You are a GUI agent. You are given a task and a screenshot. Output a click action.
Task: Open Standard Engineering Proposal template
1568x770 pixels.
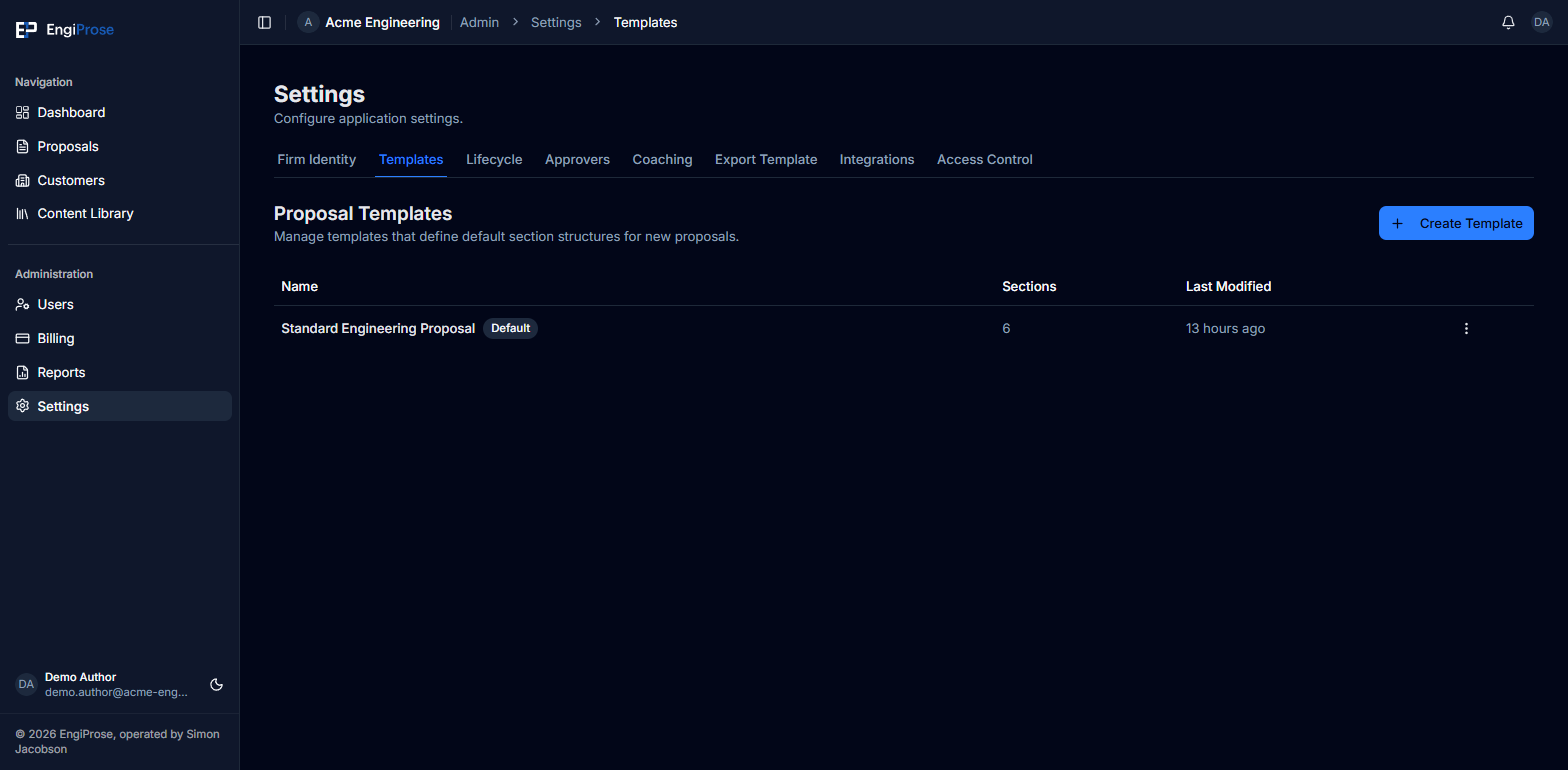click(x=378, y=328)
